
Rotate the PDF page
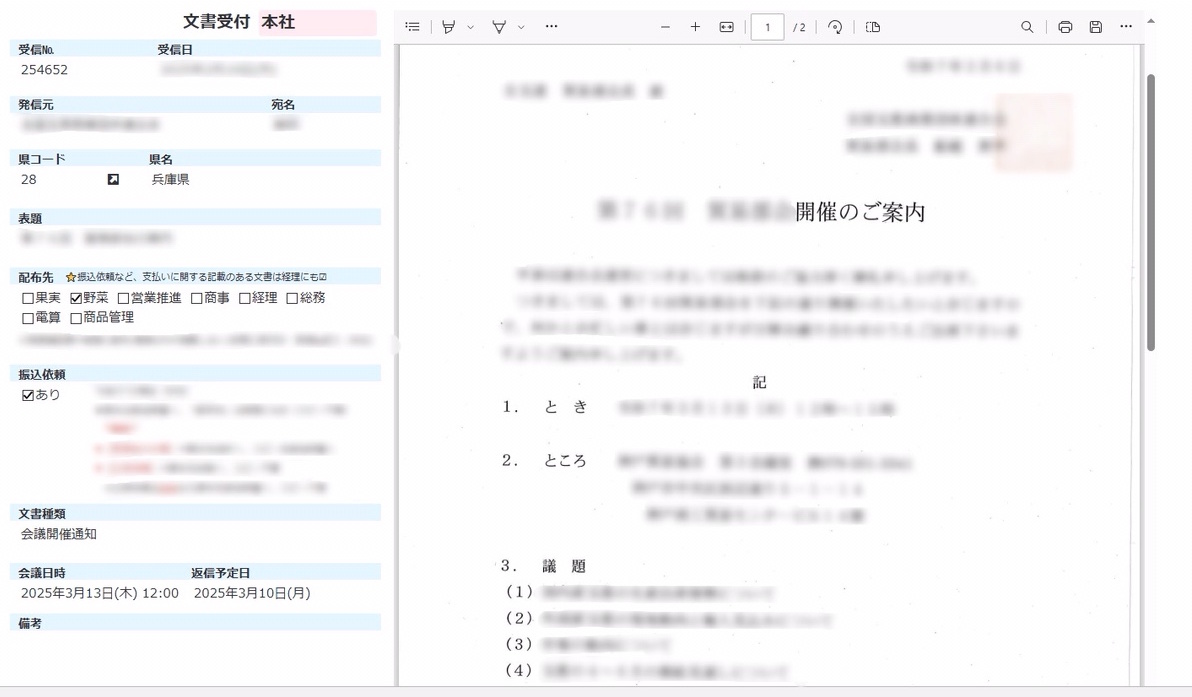pos(835,27)
